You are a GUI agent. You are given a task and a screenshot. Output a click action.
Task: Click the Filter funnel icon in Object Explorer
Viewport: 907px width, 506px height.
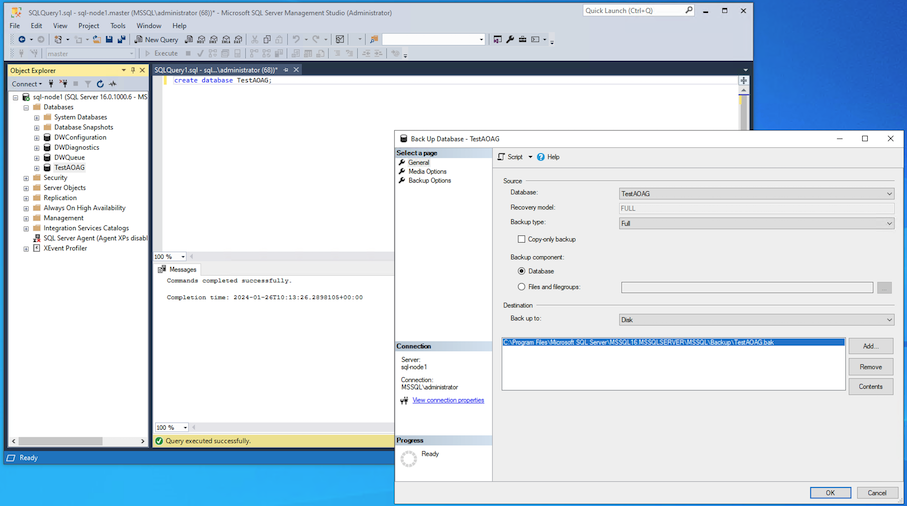pos(88,84)
